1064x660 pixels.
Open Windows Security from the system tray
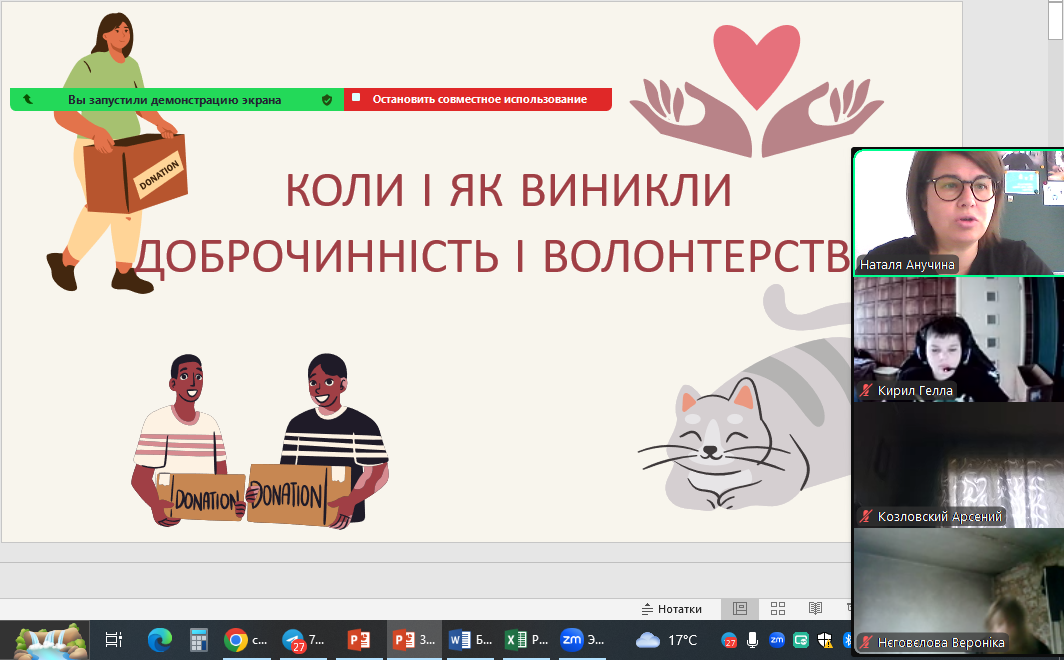click(825, 640)
